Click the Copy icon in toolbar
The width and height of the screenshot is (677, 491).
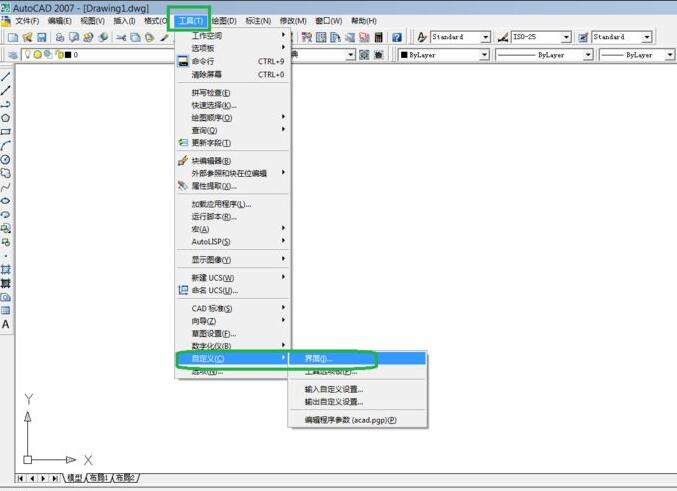(x=135, y=38)
